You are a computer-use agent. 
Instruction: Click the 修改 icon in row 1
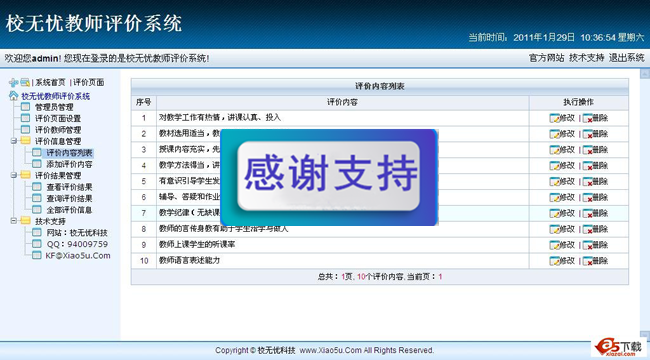(554, 118)
